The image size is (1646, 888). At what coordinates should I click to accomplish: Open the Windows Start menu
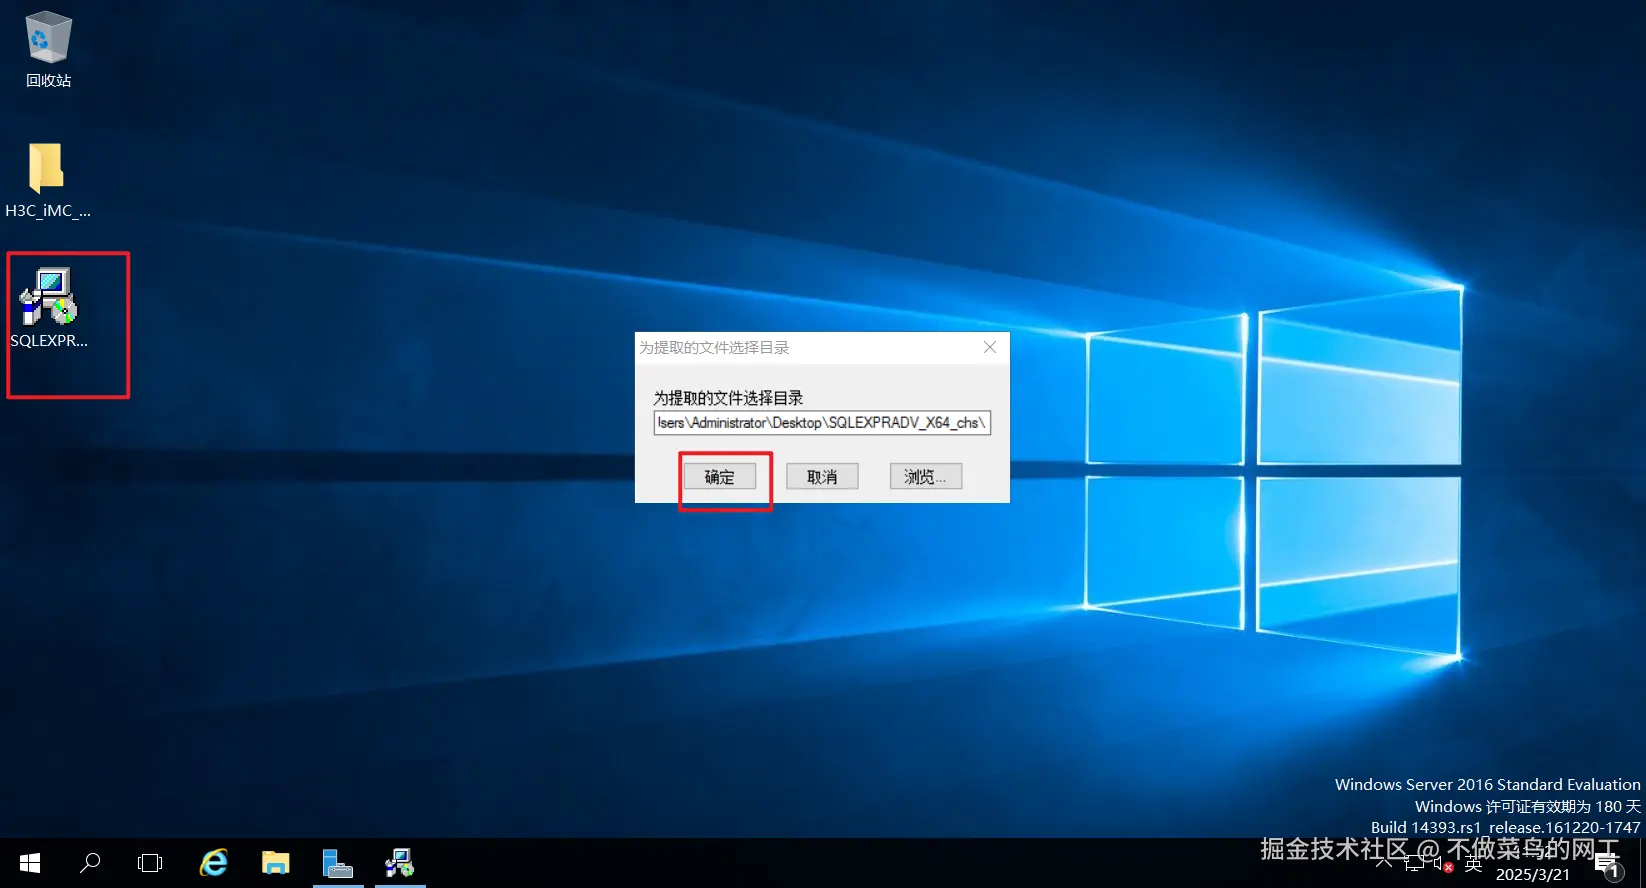coord(30,863)
